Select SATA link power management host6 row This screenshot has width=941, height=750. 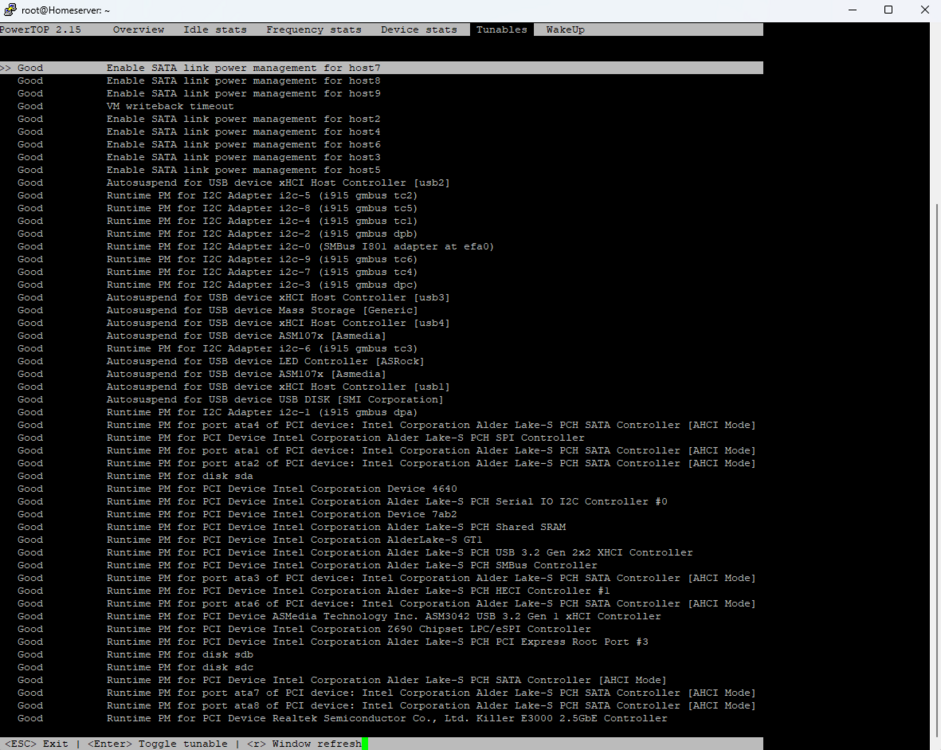[199, 145]
